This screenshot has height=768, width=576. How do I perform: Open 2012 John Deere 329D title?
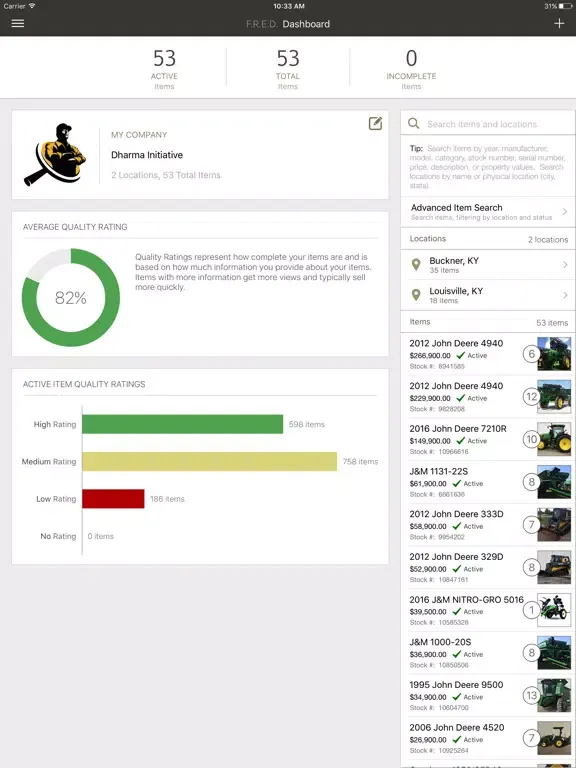pyautogui.click(x=456, y=556)
